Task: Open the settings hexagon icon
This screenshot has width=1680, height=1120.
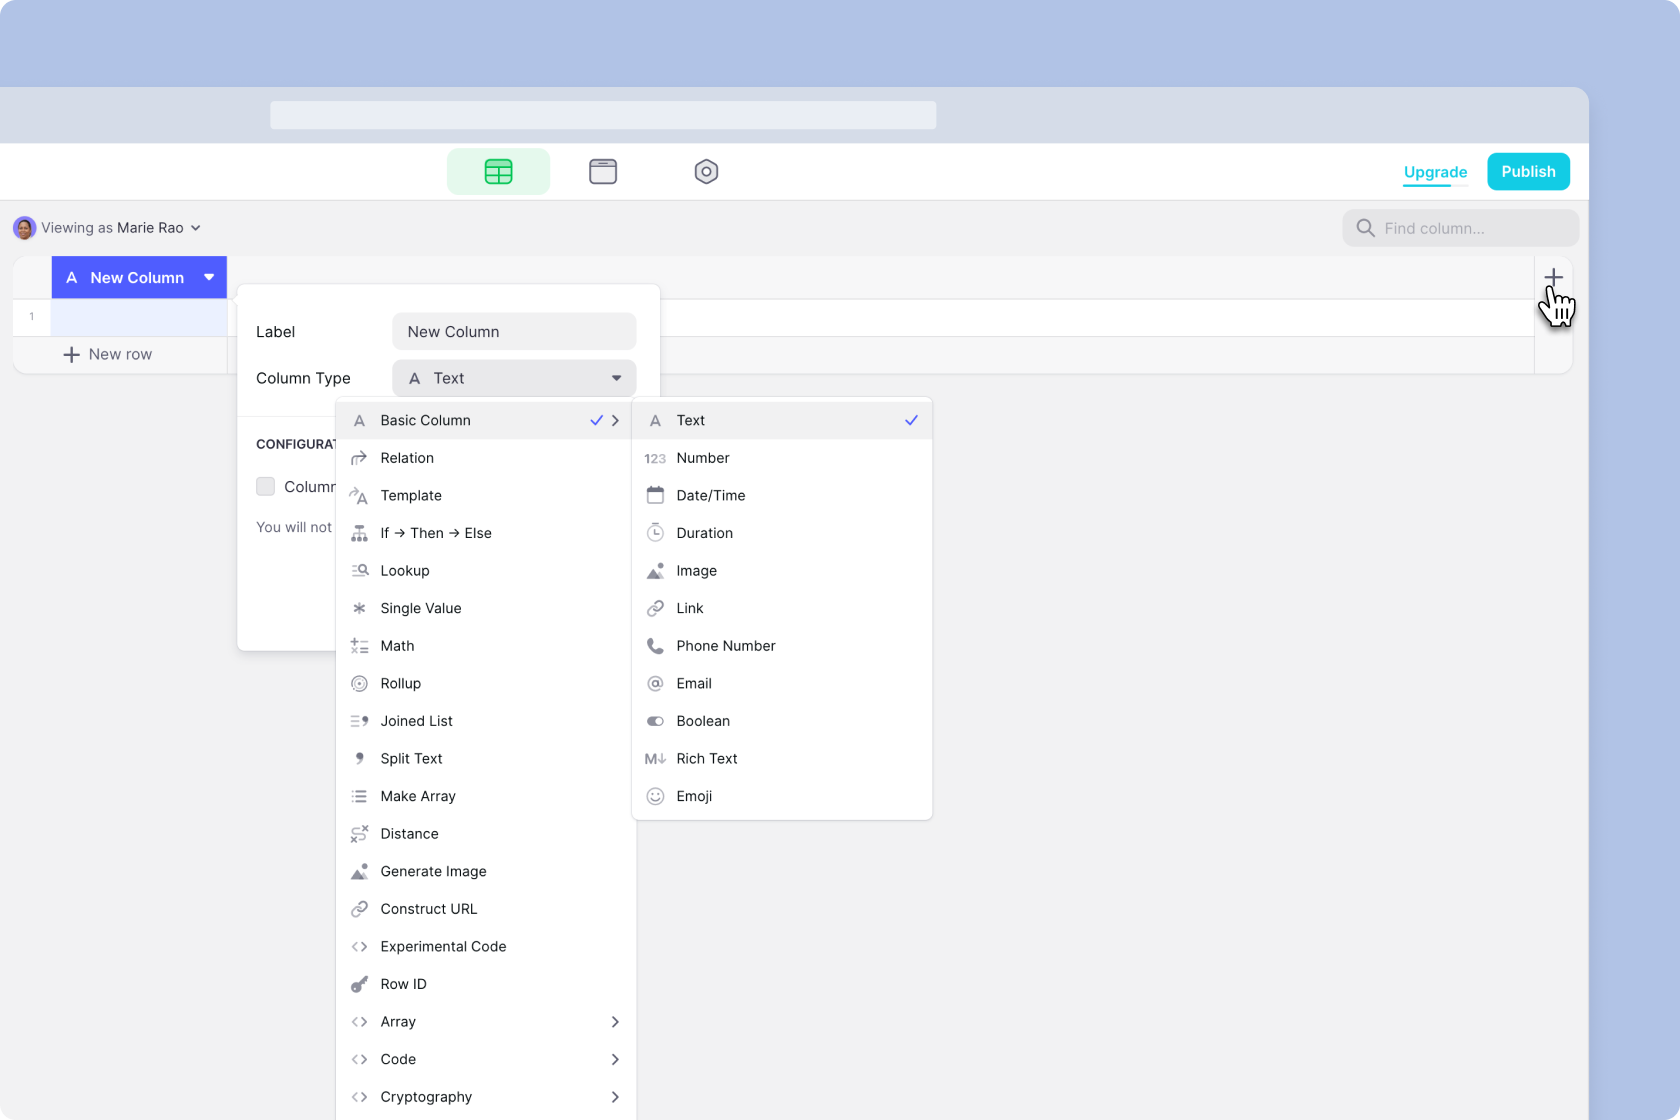Action: [x=706, y=172]
